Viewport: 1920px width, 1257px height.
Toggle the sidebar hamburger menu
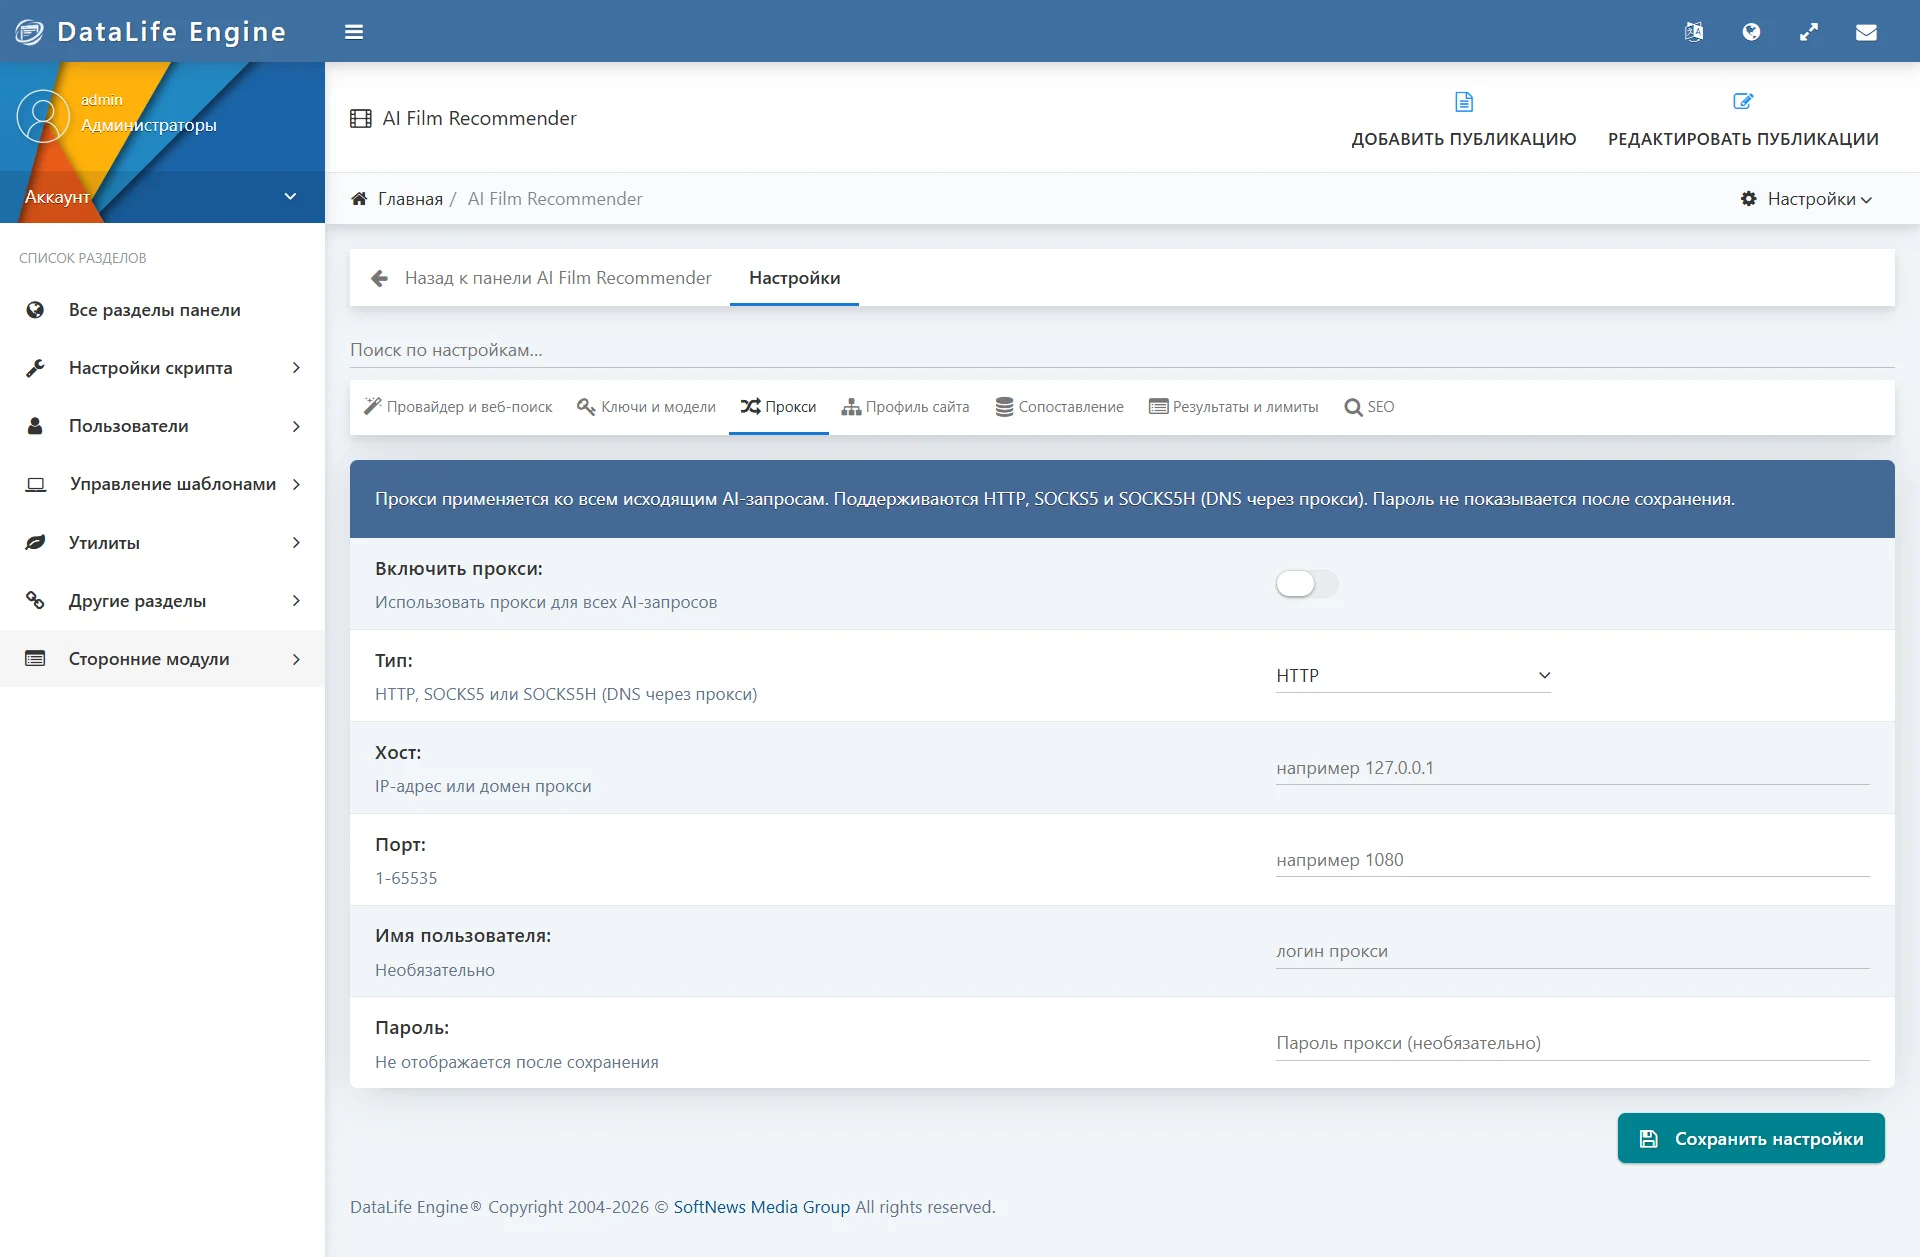(x=354, y=32)
